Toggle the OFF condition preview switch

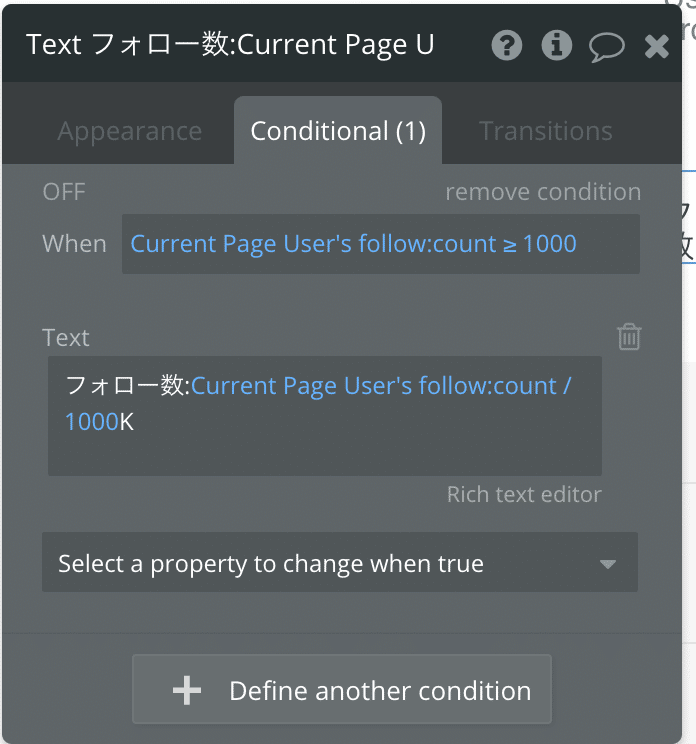[64, 192]
